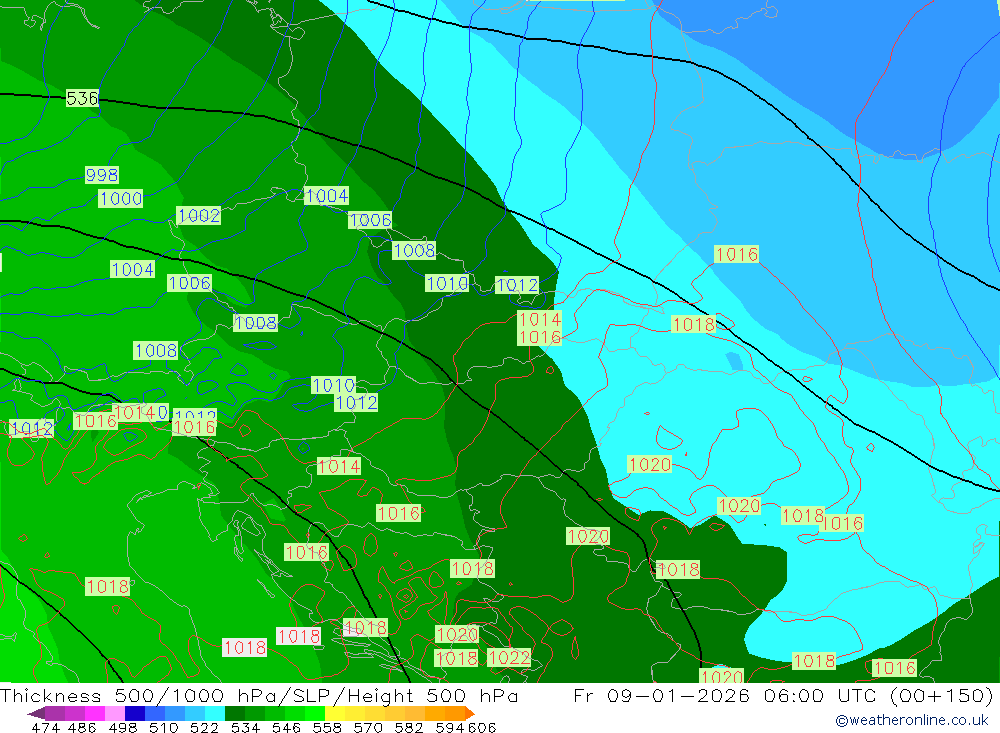The width and height of the screenshot is (1000, 733).
Task: Pick the cyan legend swatch
Action: (215, 713)
